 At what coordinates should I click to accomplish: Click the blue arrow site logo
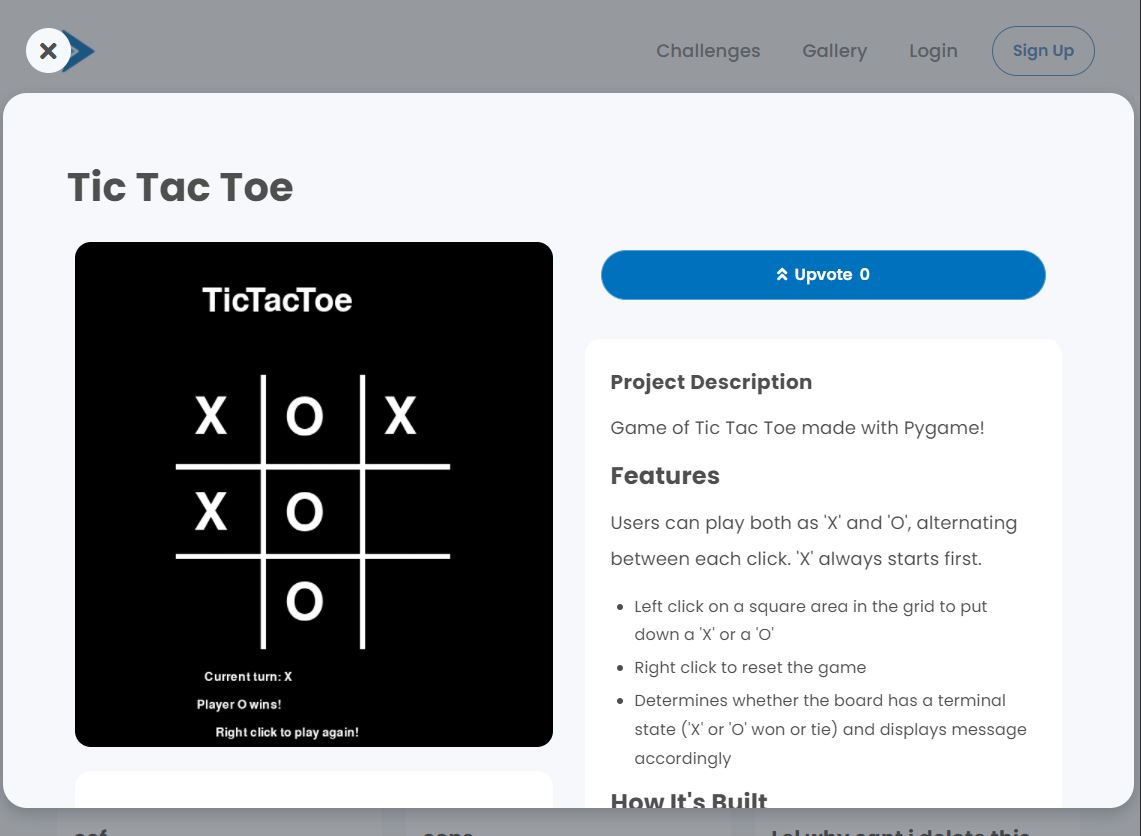[x=80, y=51]
